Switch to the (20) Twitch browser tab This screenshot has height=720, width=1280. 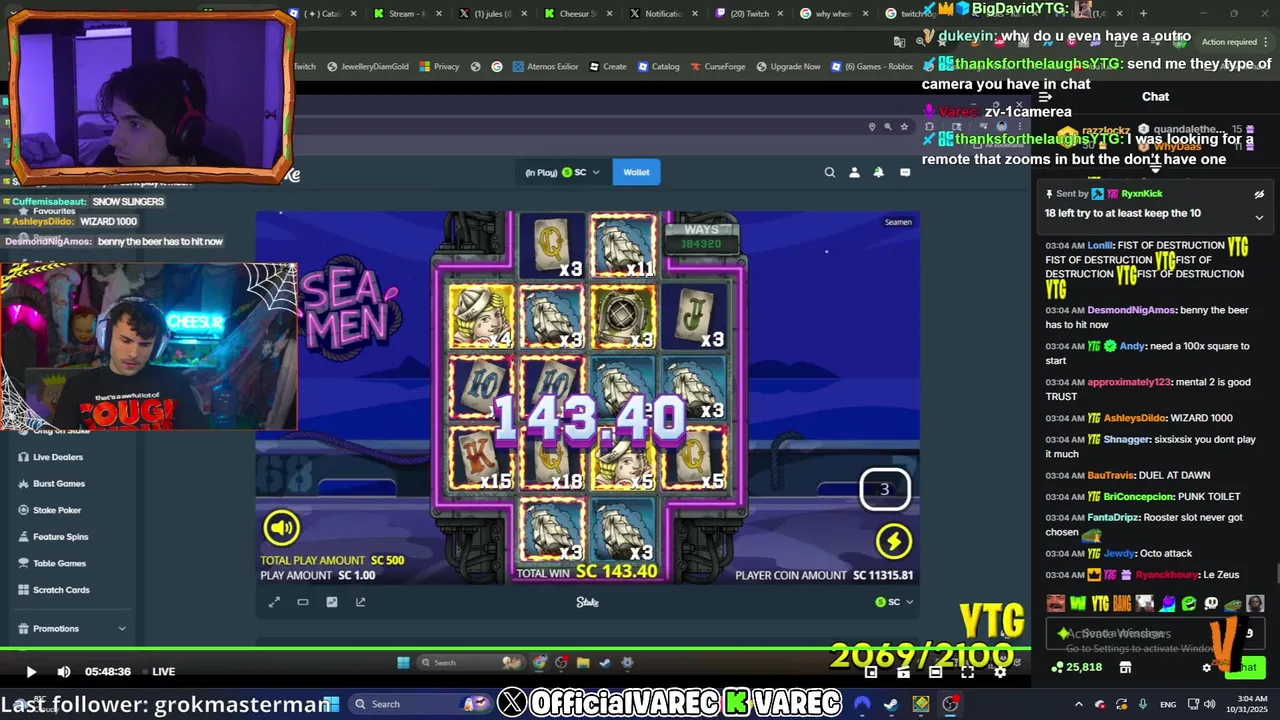750,13
